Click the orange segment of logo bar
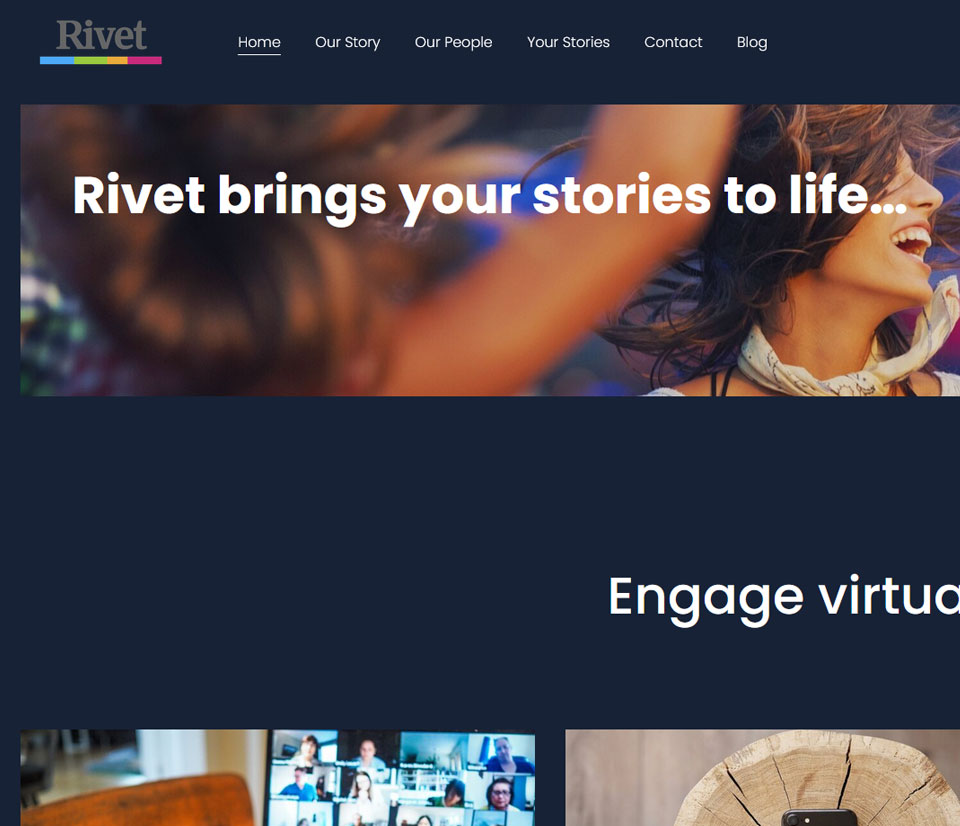 click(x=118, y=61)
